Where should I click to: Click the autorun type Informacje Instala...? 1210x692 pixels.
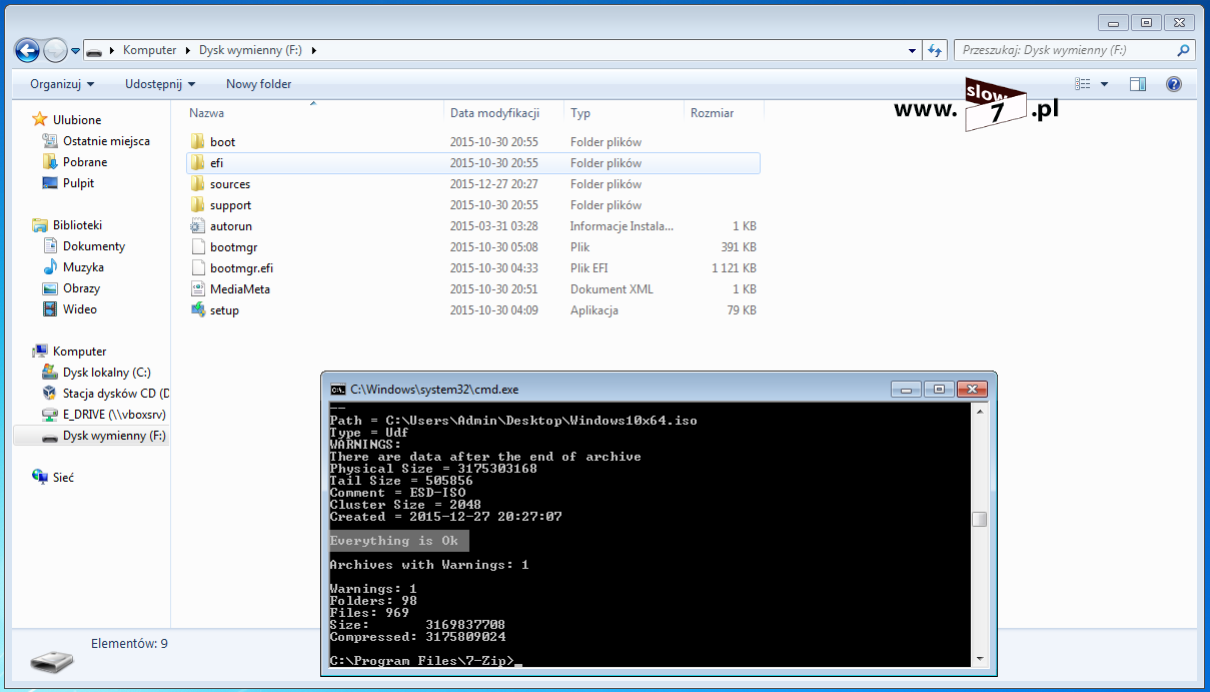point(621,226)
